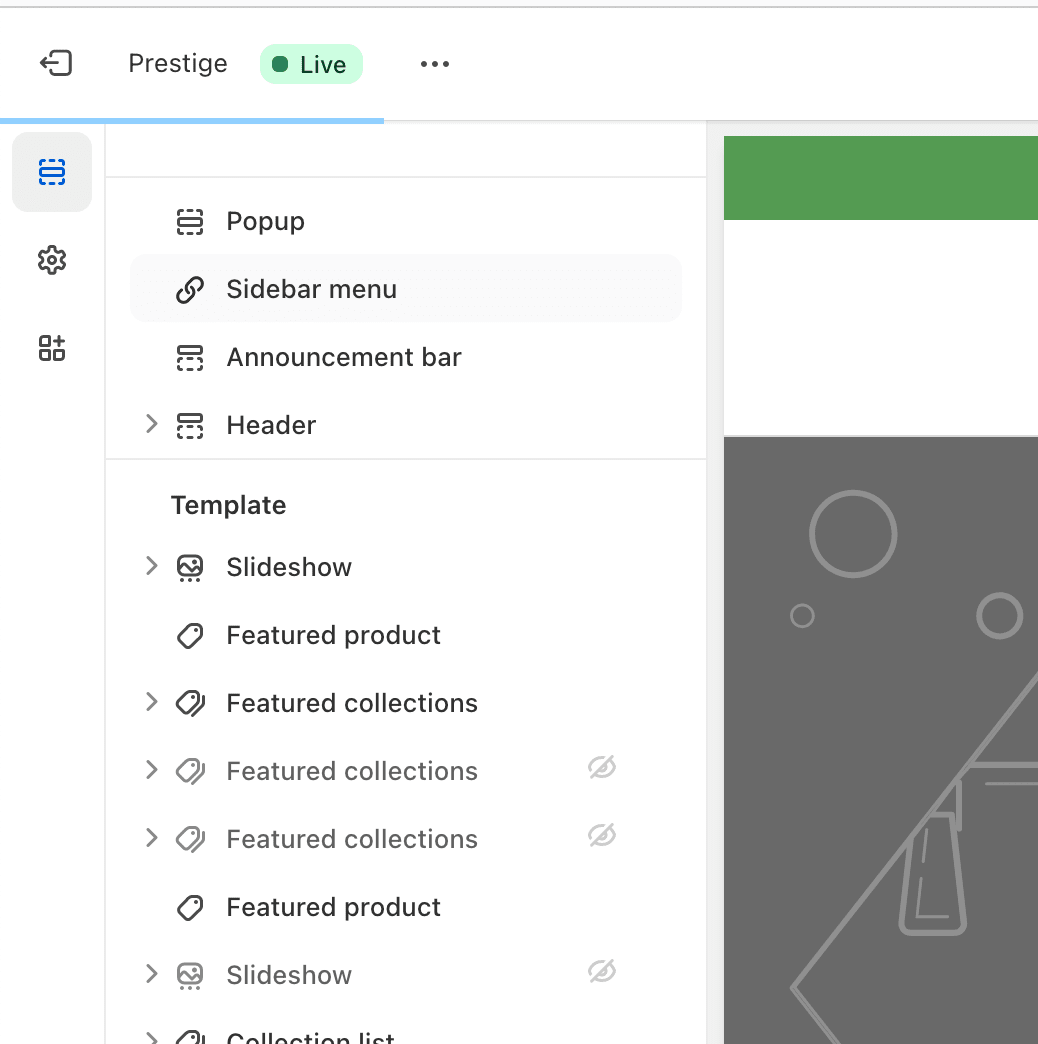This screenshot has width=1038, height=1044.
Task: Click the Live status badge
Action: (311, 65)
